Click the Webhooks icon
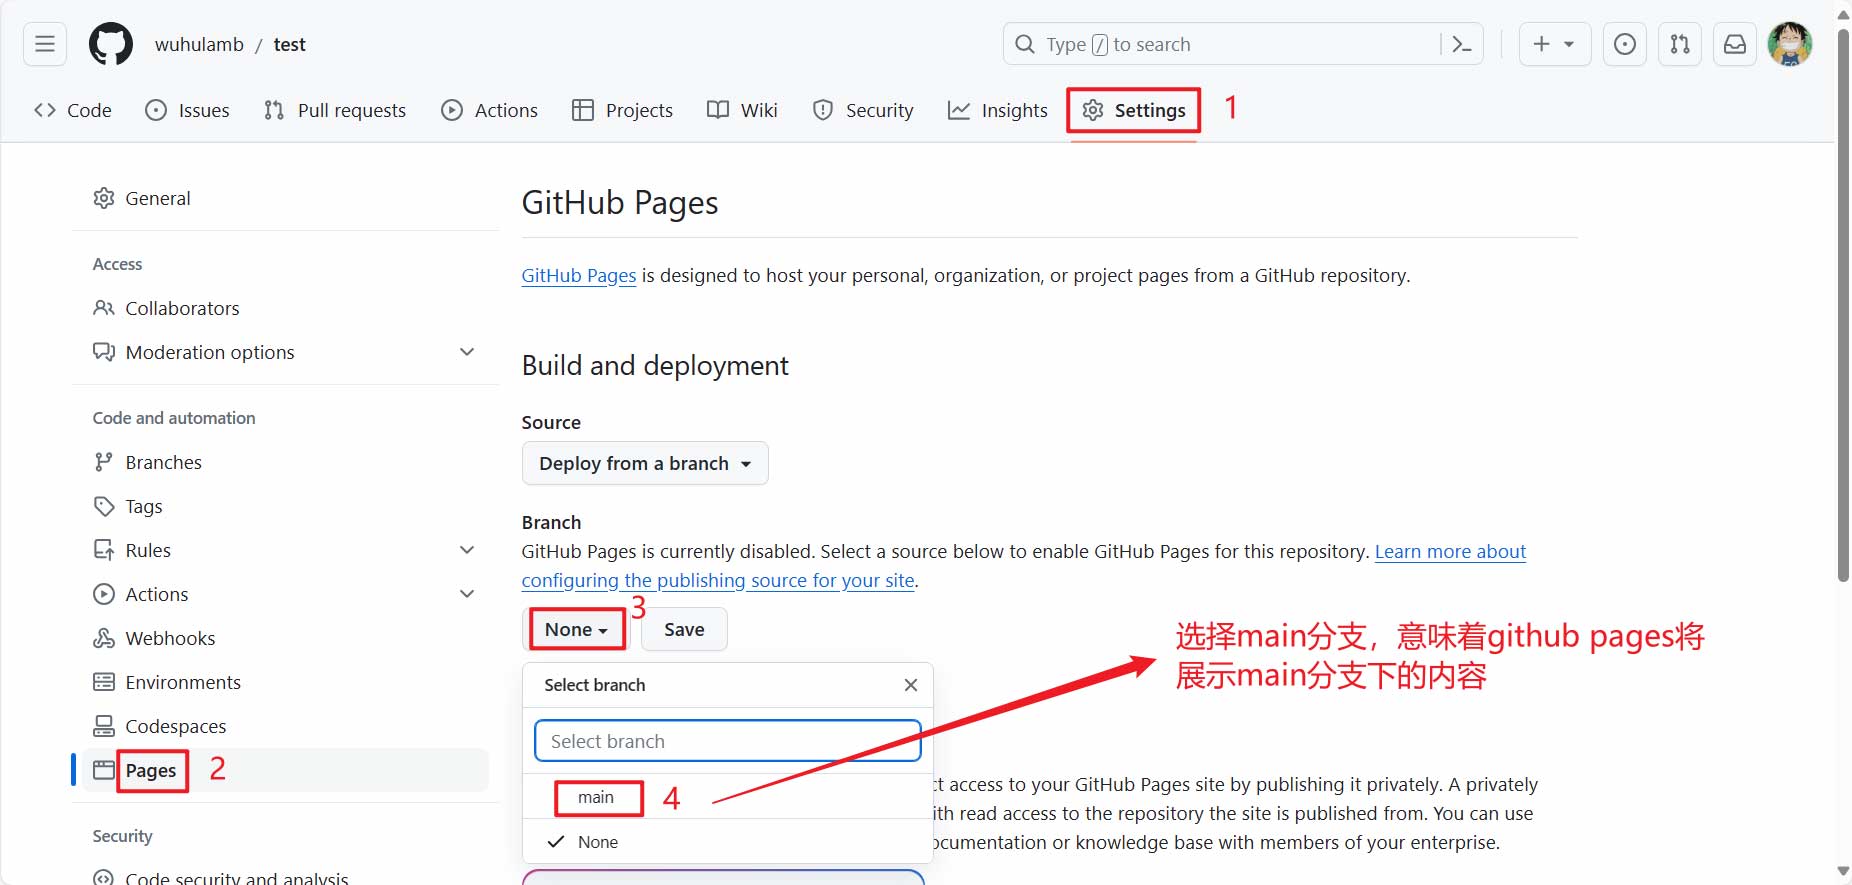The height and width of the screenshot is (885, 1852). point(104,638)
